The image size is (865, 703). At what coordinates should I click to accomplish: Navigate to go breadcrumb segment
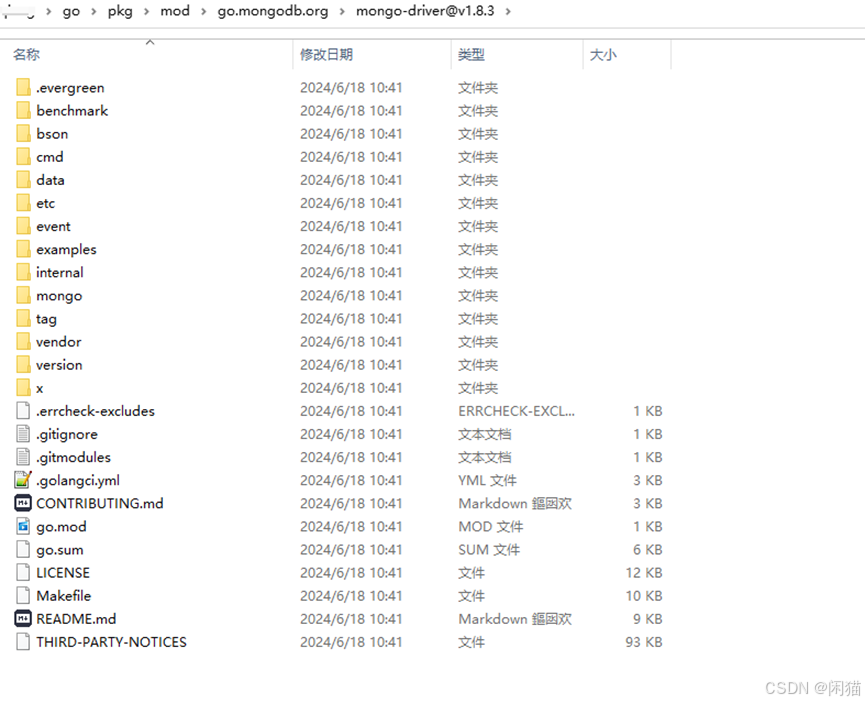point(71,12)
